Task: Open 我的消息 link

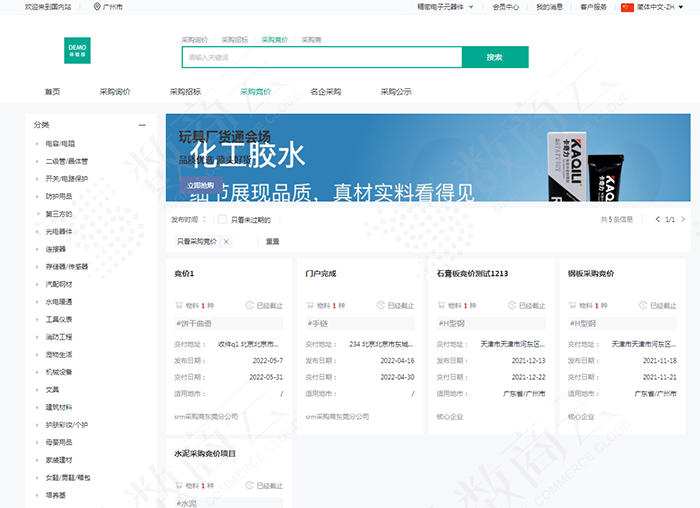Action: 550,7
